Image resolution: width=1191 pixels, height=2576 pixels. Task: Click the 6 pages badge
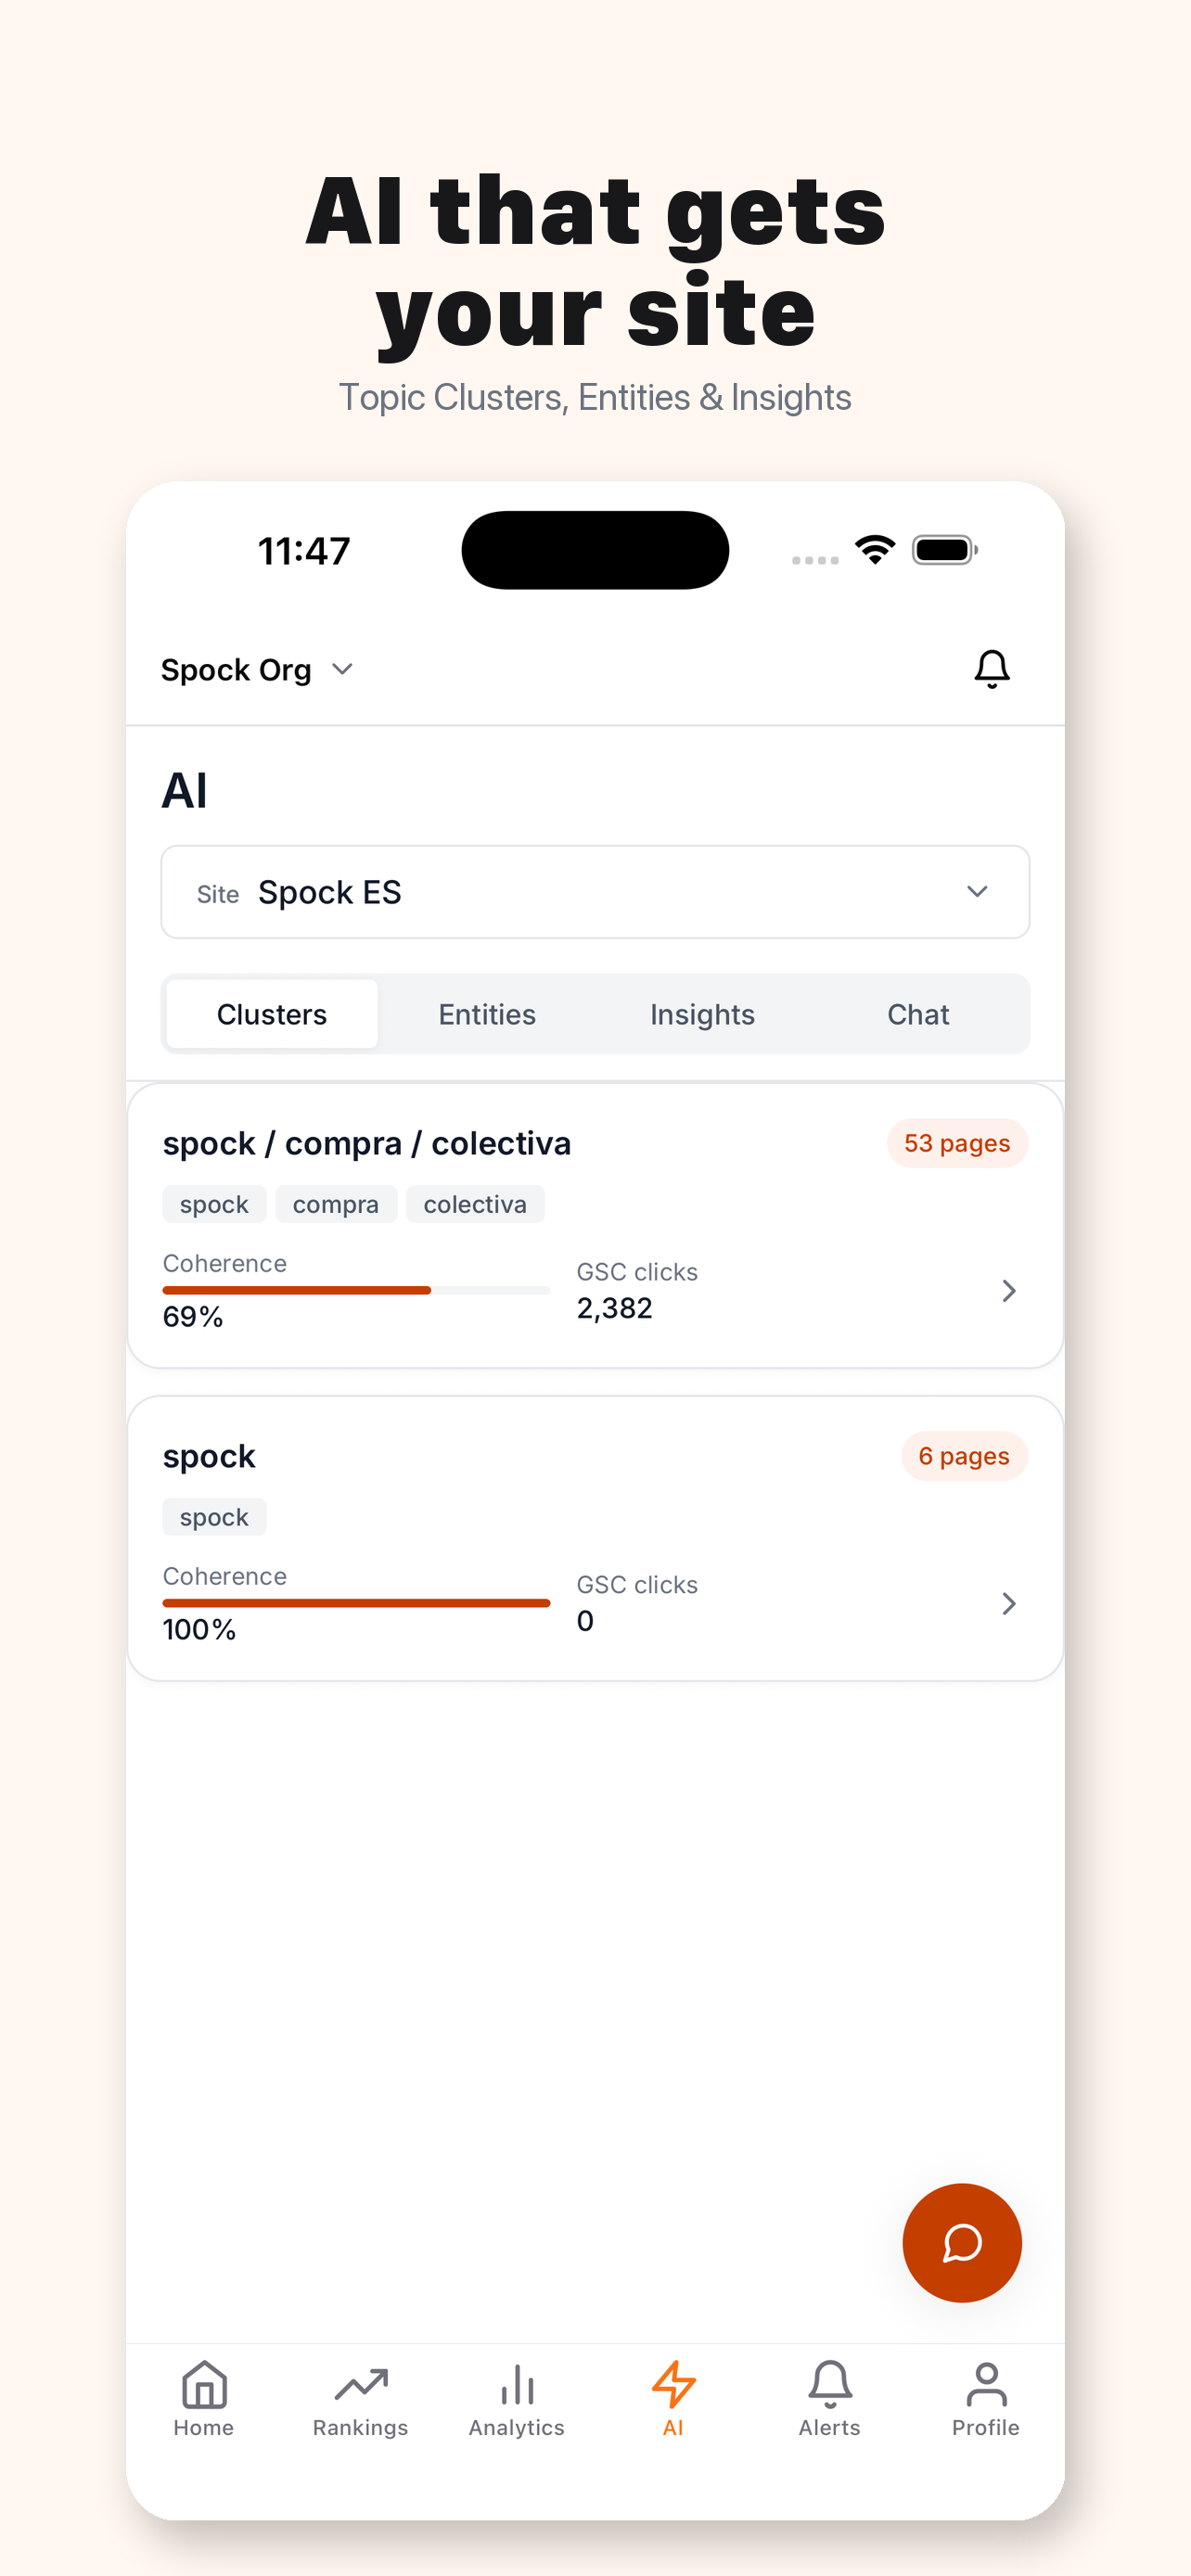tap(964, 1456)
